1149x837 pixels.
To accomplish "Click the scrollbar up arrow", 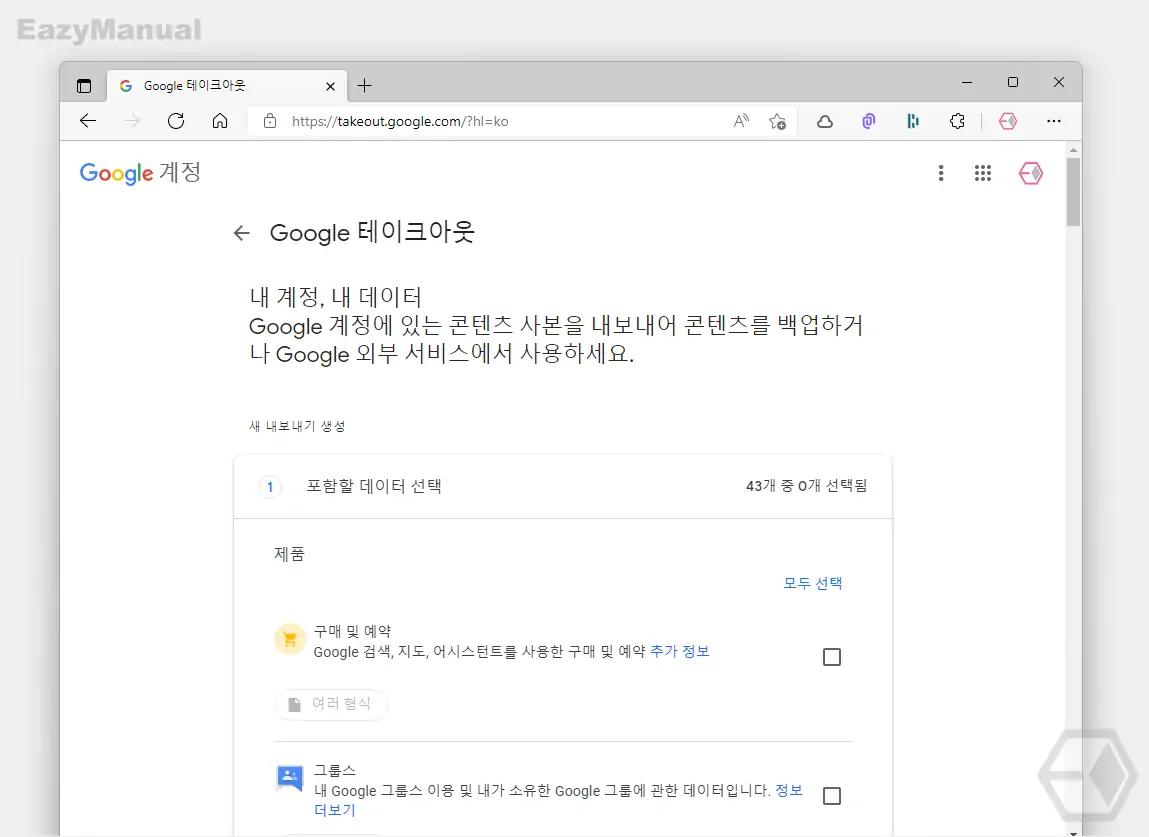I will click(x=1074, y=150).
